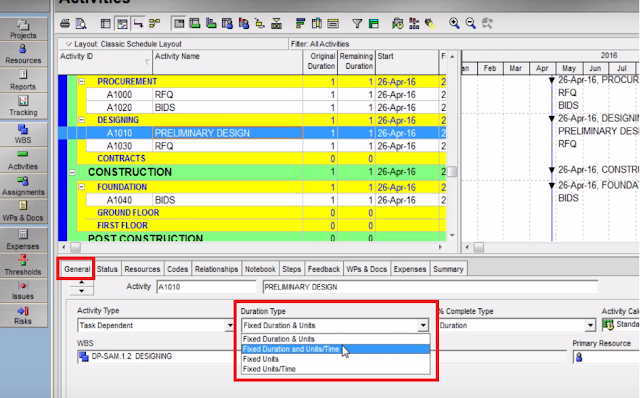Click the Duration Type dropdown arrow
640x398 pixels.
(423, 325)
